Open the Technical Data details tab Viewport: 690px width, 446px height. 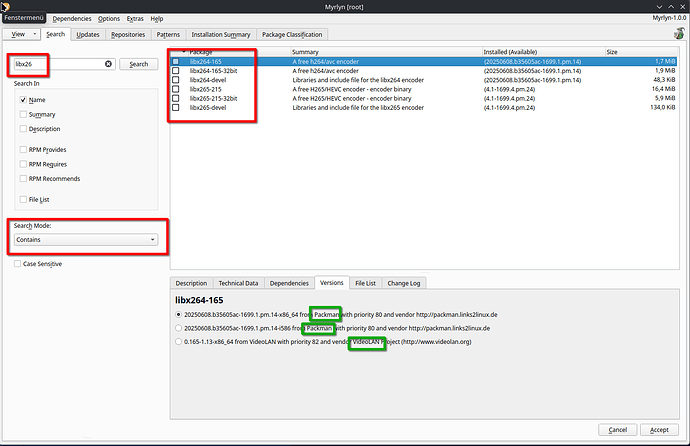pyautogui.click(x=239, y=283)
